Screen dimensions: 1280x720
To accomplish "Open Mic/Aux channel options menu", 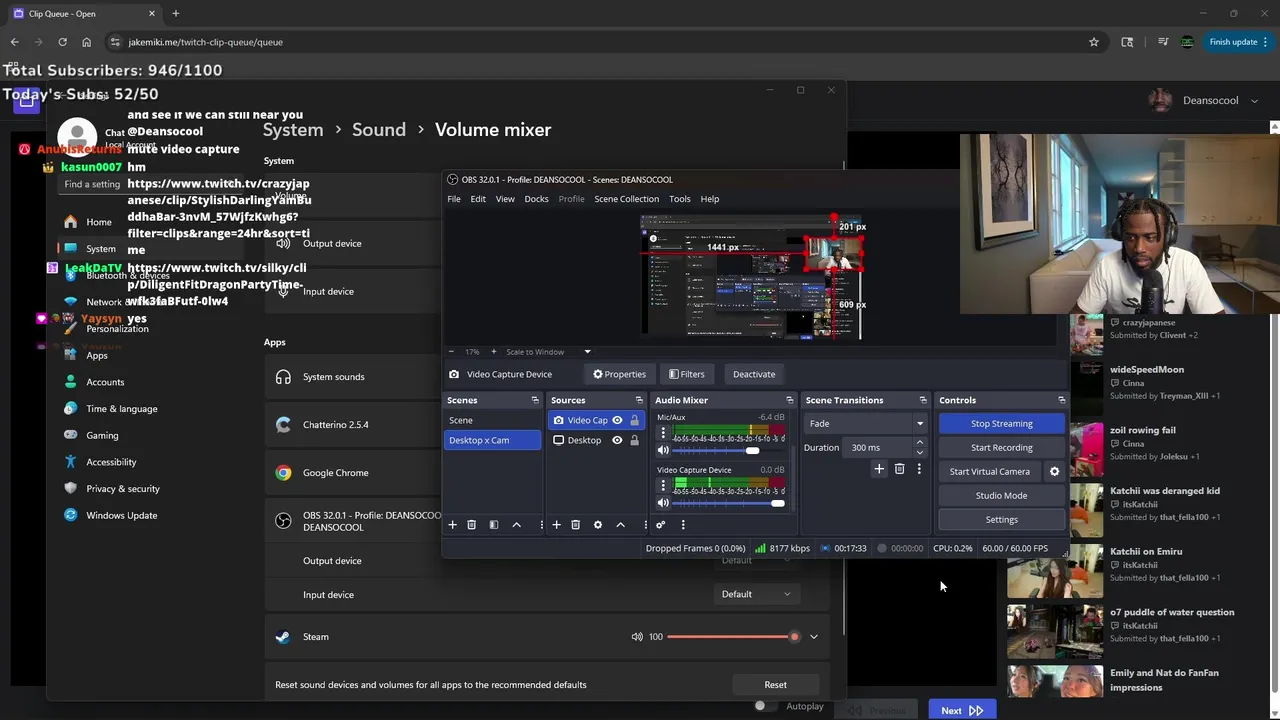I will pyautogui.click(x=662, y=433).
